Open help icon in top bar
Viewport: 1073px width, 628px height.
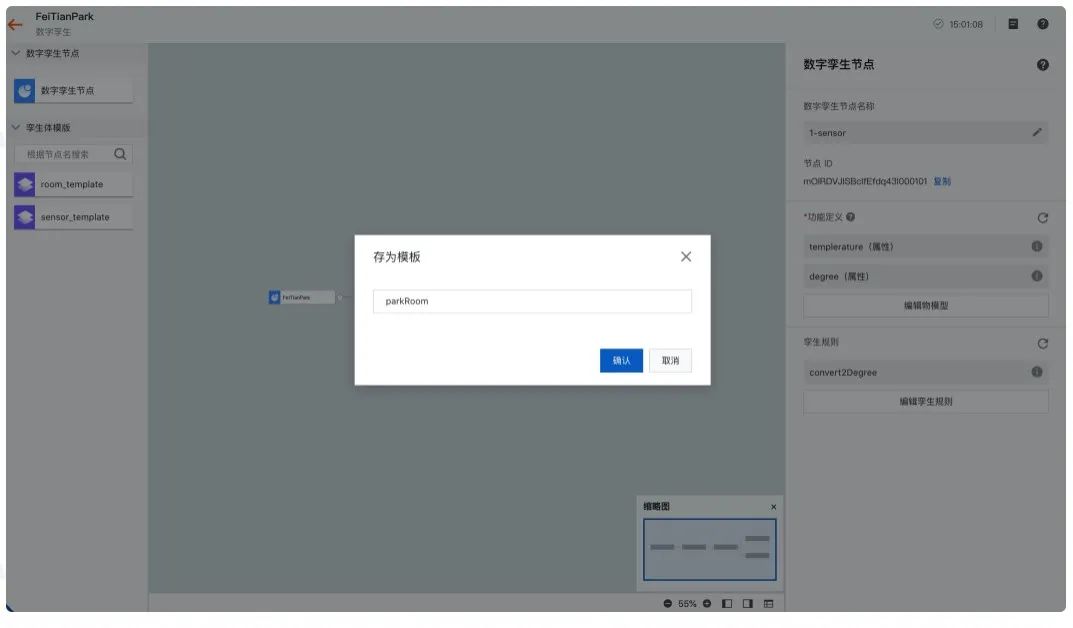pos(1042,24)
